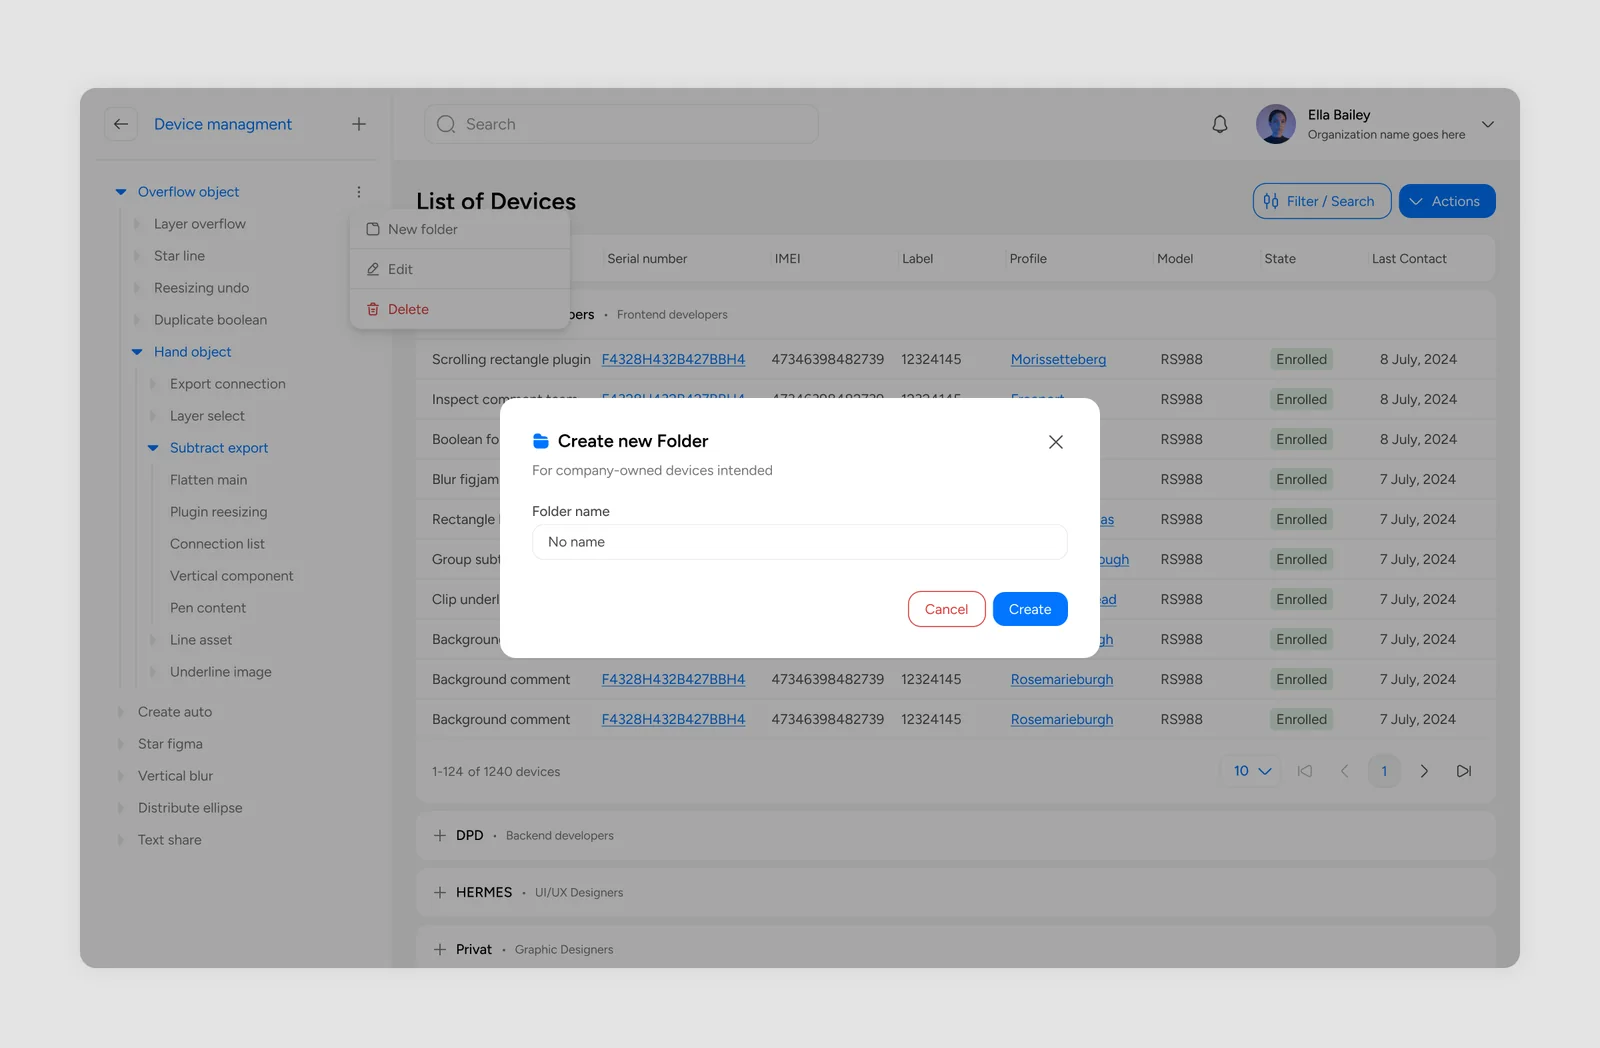Click the plus icon next to Device managment
The width and height of the screenshot is (1600, 1048).
(x=359, y=124)
